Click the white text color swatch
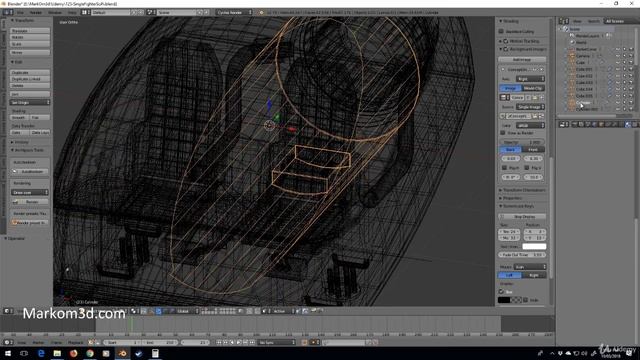The height and width of the screenshot is (360, 640). click(534, 247)
